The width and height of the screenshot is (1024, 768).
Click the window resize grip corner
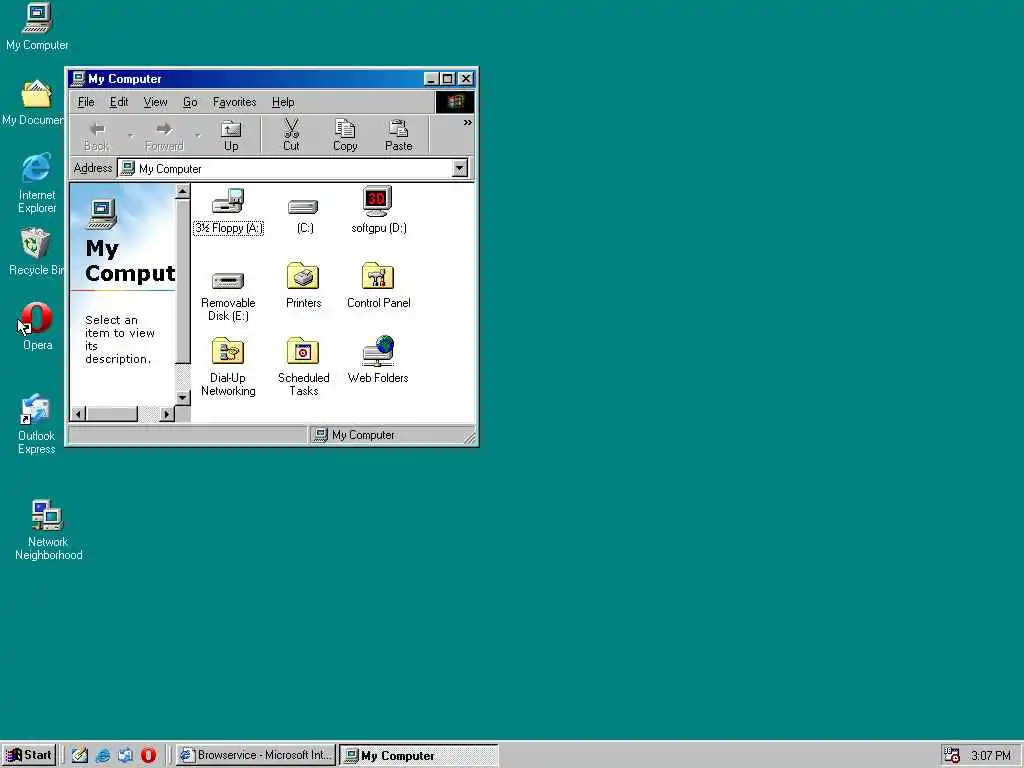470,438
